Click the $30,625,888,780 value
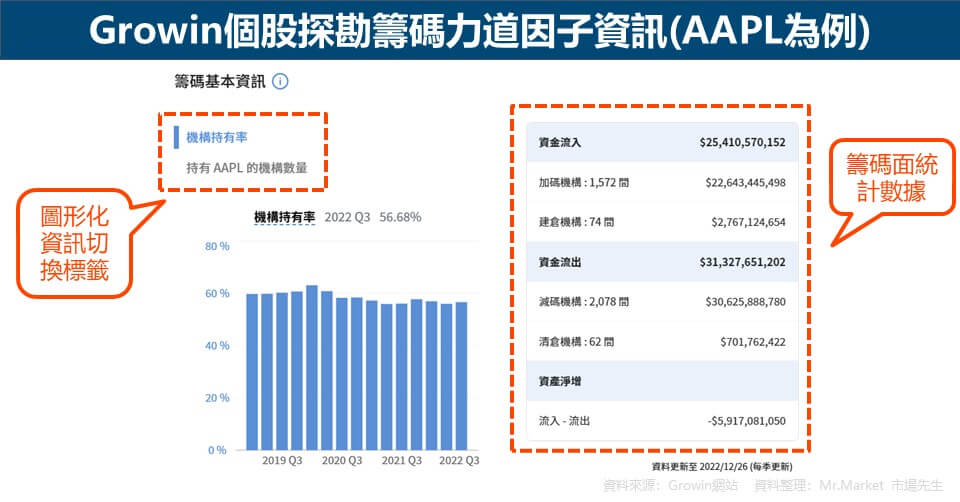This screenshot has width=960, height=502. [745, 302]
